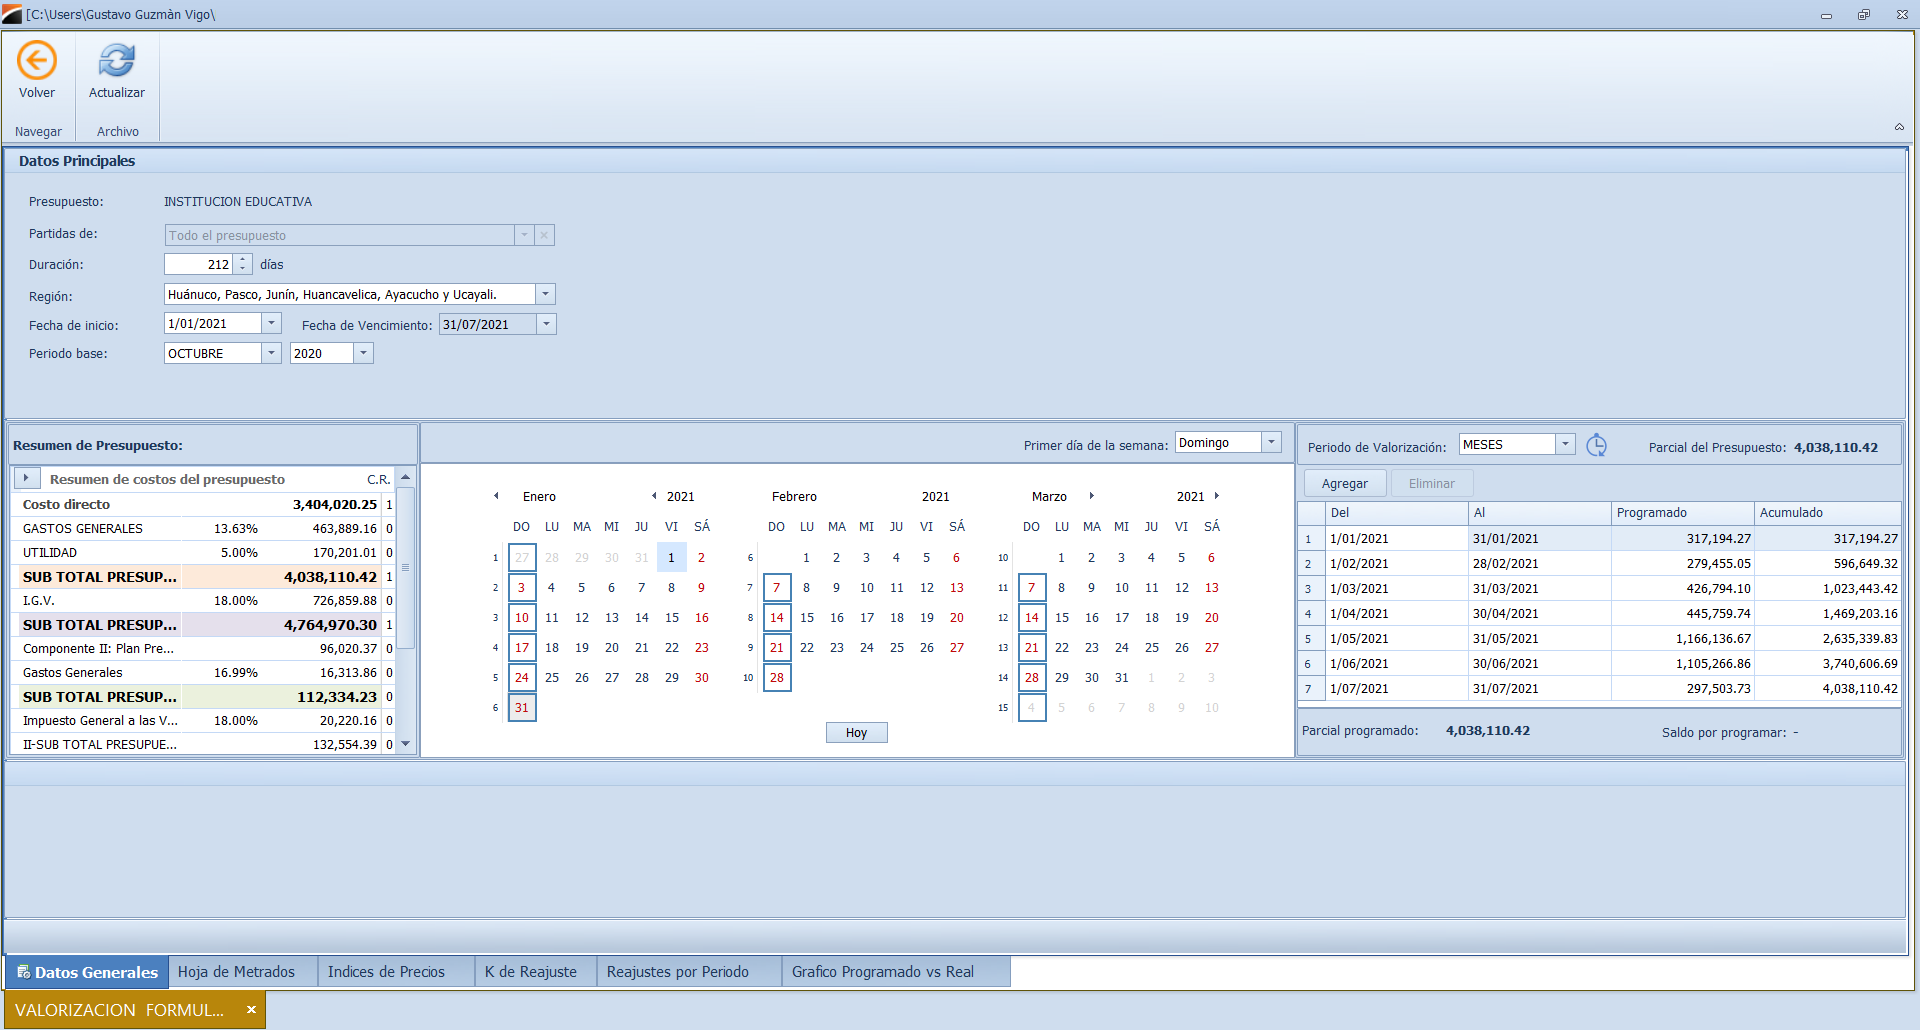
Task: Clear Partidas de field with X icon
Action: tap(544, 235)
